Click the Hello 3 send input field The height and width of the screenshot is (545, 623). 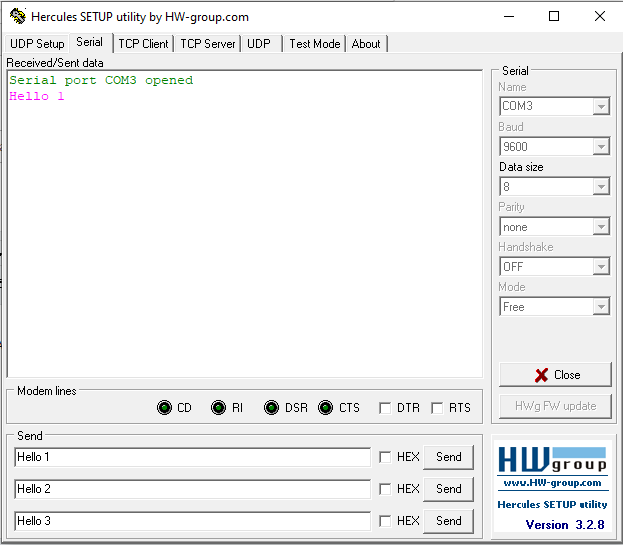click(x=193, y=521)
